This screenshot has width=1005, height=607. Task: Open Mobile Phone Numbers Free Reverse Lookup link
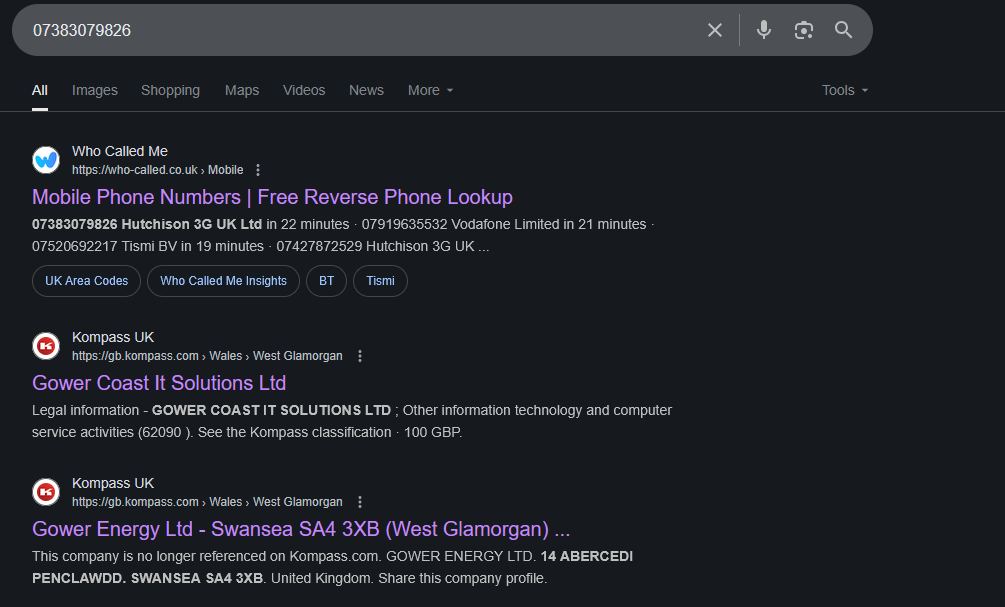click(272, 197)
